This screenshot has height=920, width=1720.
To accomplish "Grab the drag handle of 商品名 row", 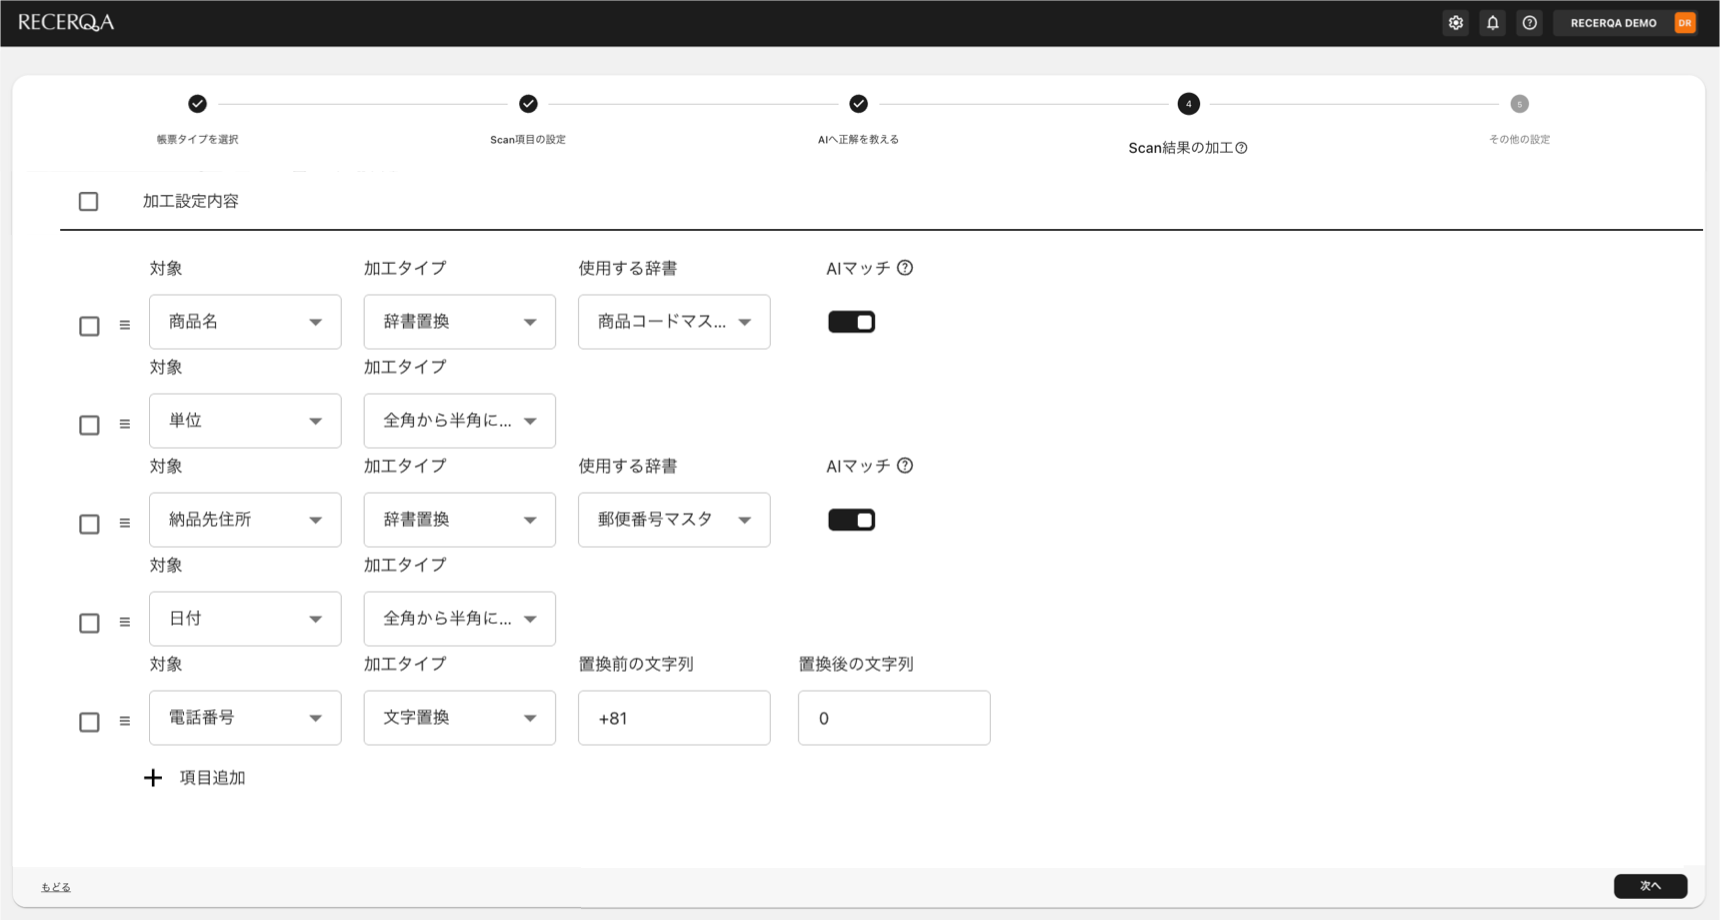I will click(125, 325).
